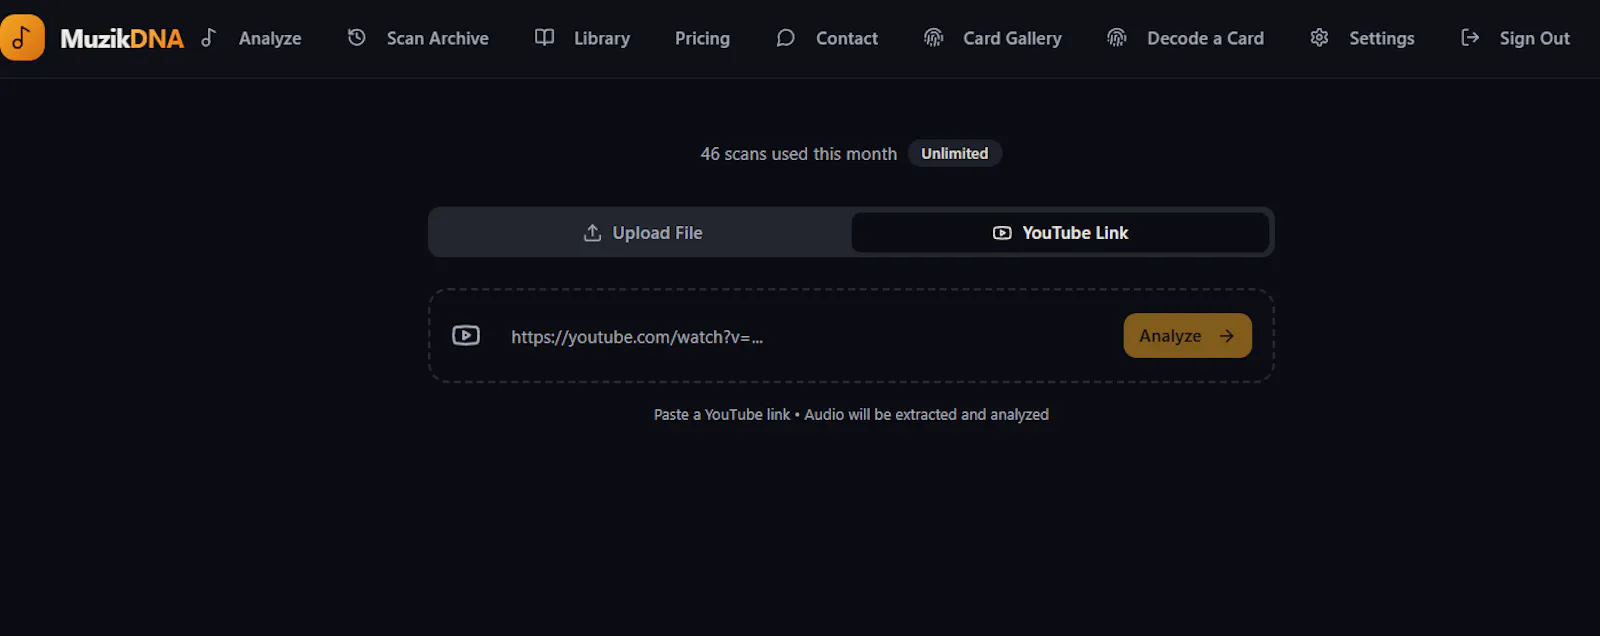Click the right arrow icon in Analyze button
1600x636 pixels.
tap(1226, 336)
